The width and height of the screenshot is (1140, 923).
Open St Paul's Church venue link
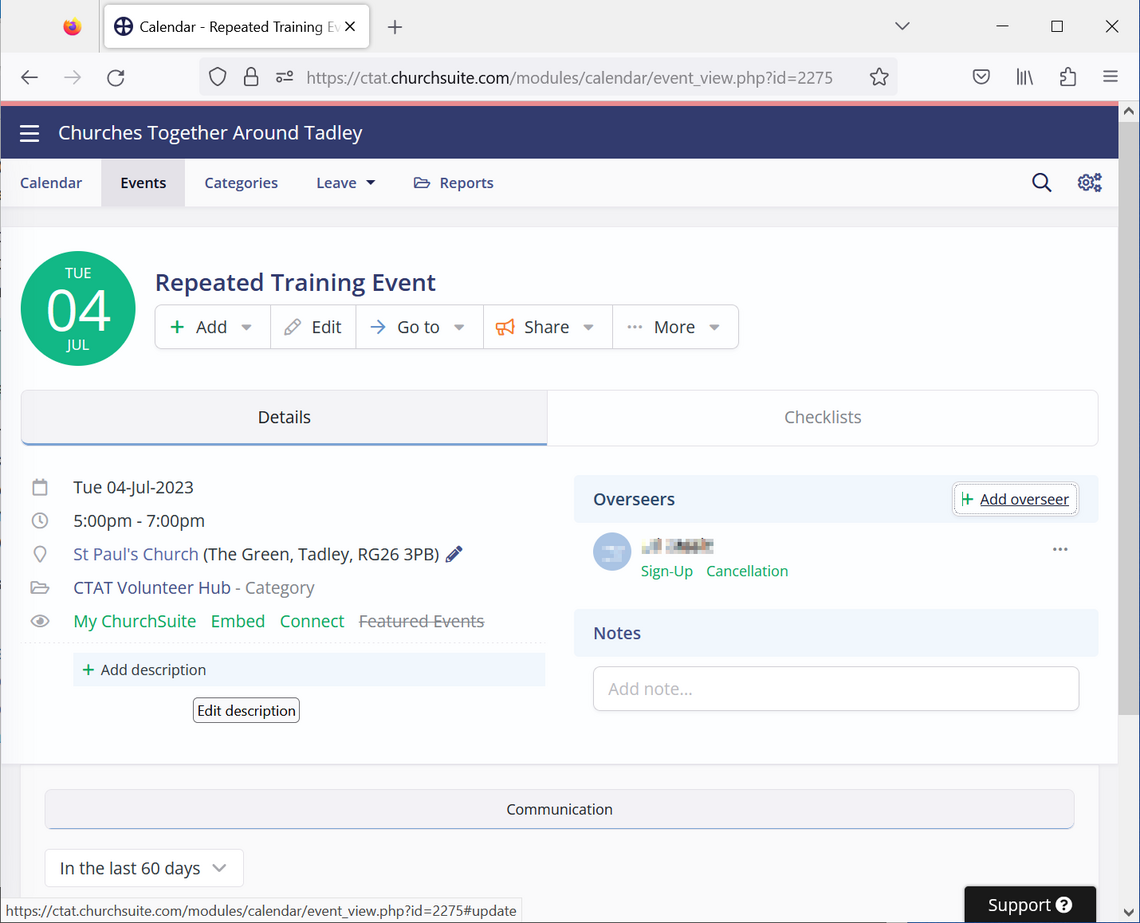pyautogui.click(x=136, y=555)
